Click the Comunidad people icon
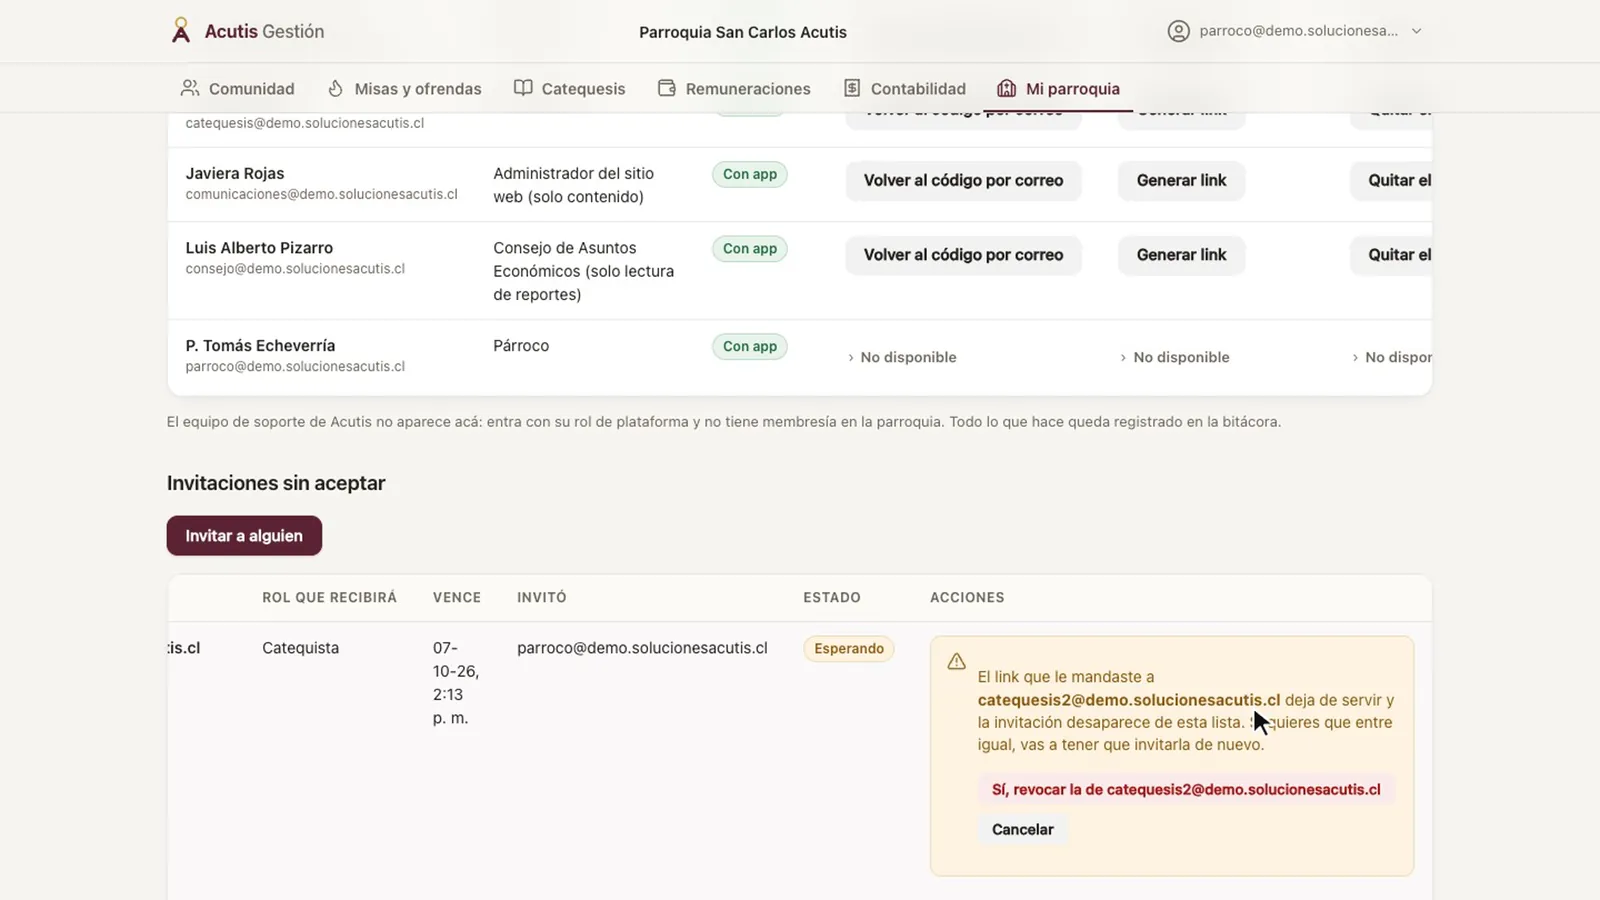The width and height of the screenshot is (1600, 900). 190,88
